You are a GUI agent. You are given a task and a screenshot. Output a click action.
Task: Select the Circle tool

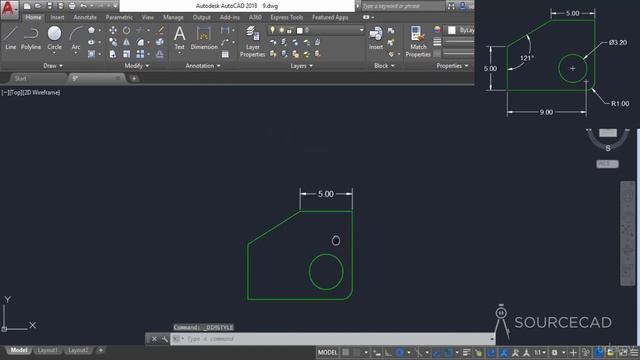54,38
